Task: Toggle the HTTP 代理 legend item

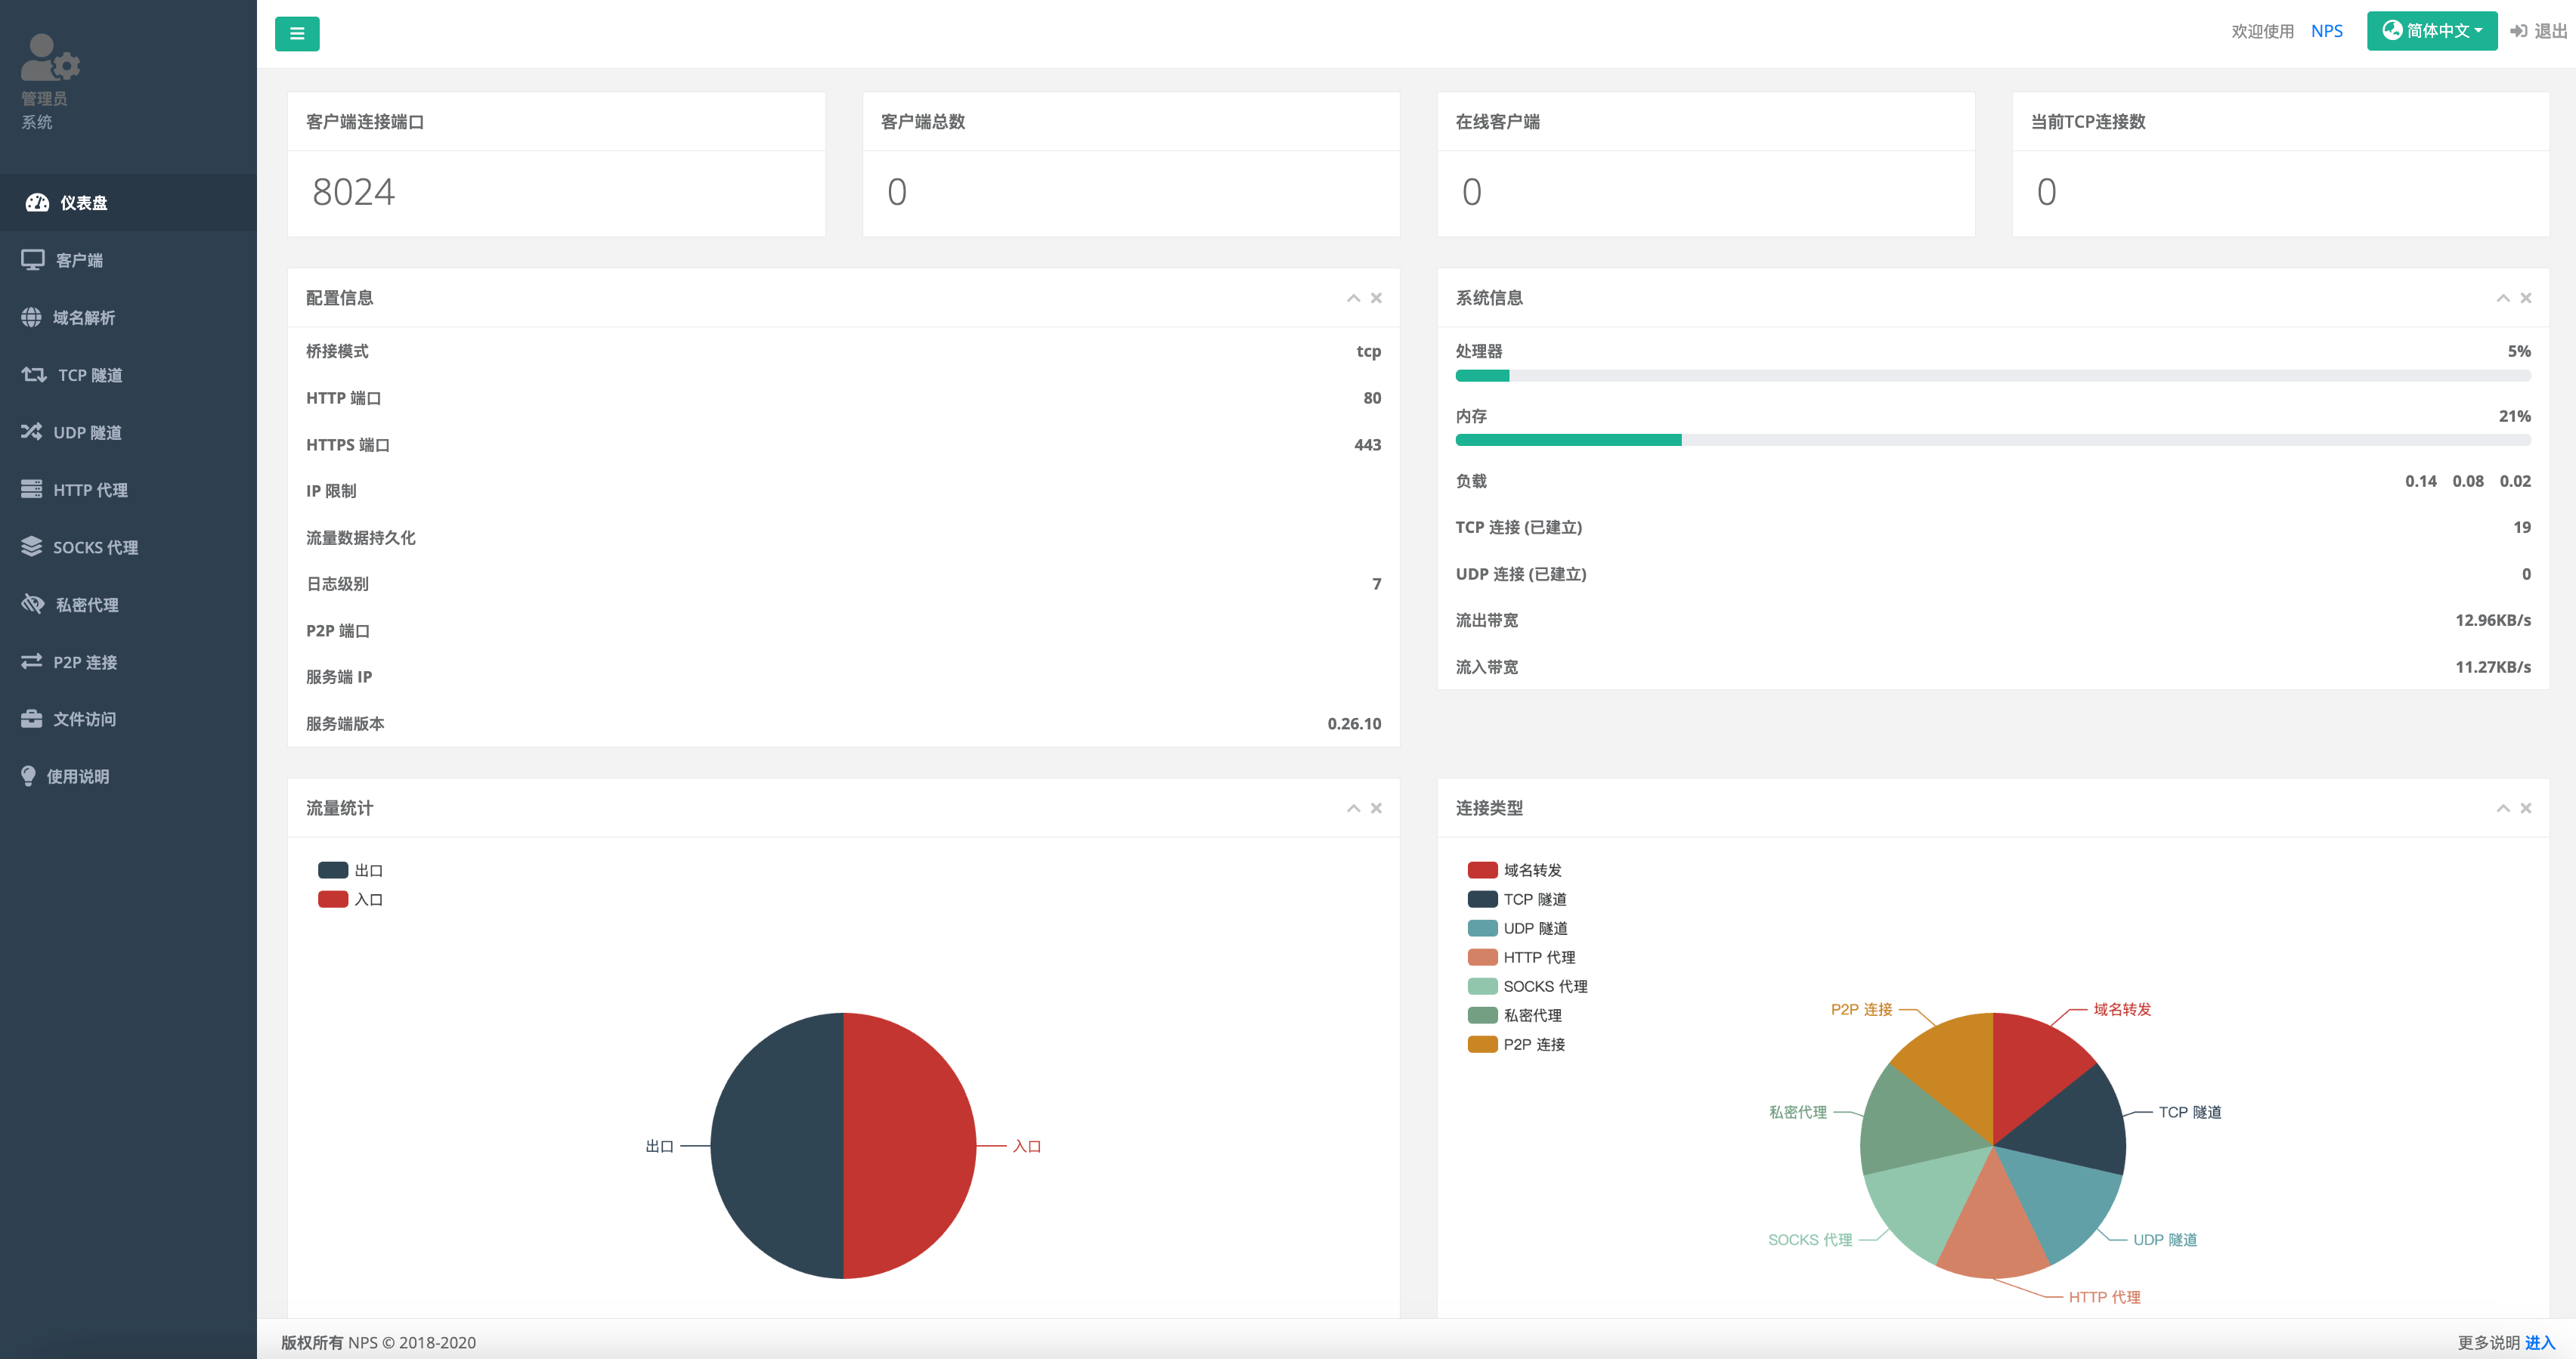Action: (1522, 957)
